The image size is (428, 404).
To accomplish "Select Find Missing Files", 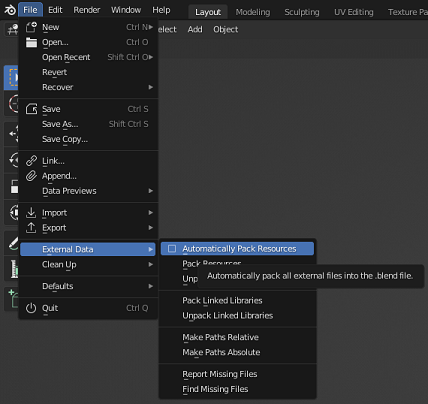I will pos(237,389).
